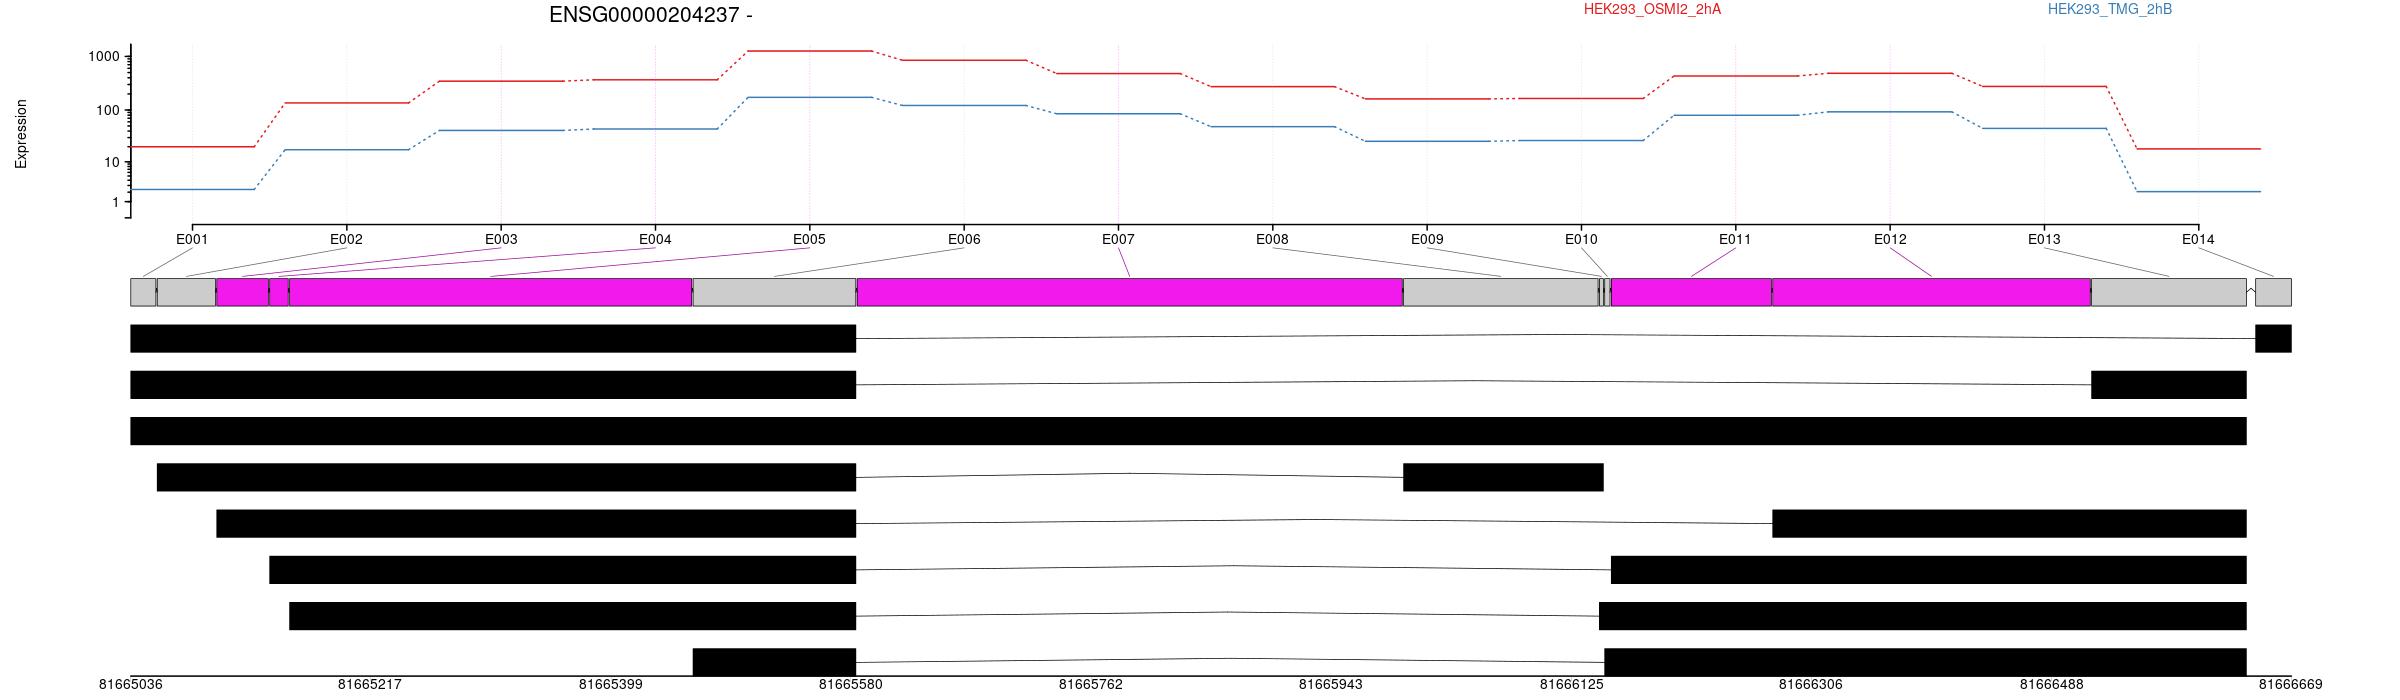2400x700 pixels.
Task: Click genomic coordinate 81666306
Action: click(x=1811, y=685)
